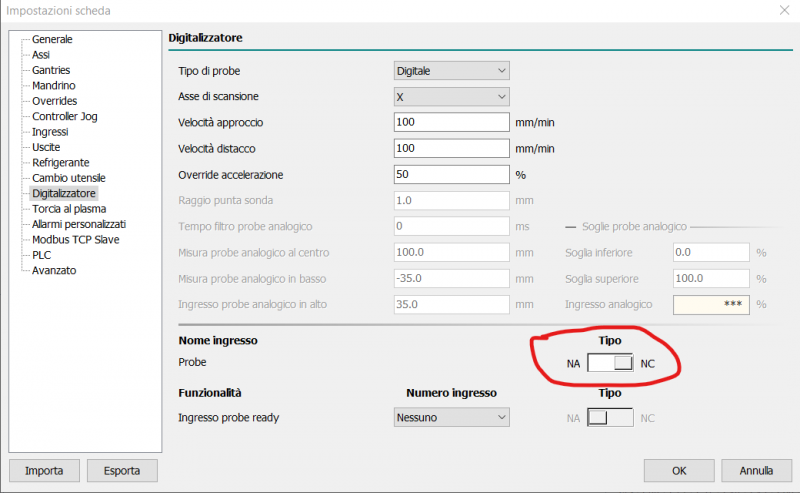This screenshot has width=800, height=493.
Task: Open the Ingresso probe ready Nessuno dropdown
Action: [452, 417]
